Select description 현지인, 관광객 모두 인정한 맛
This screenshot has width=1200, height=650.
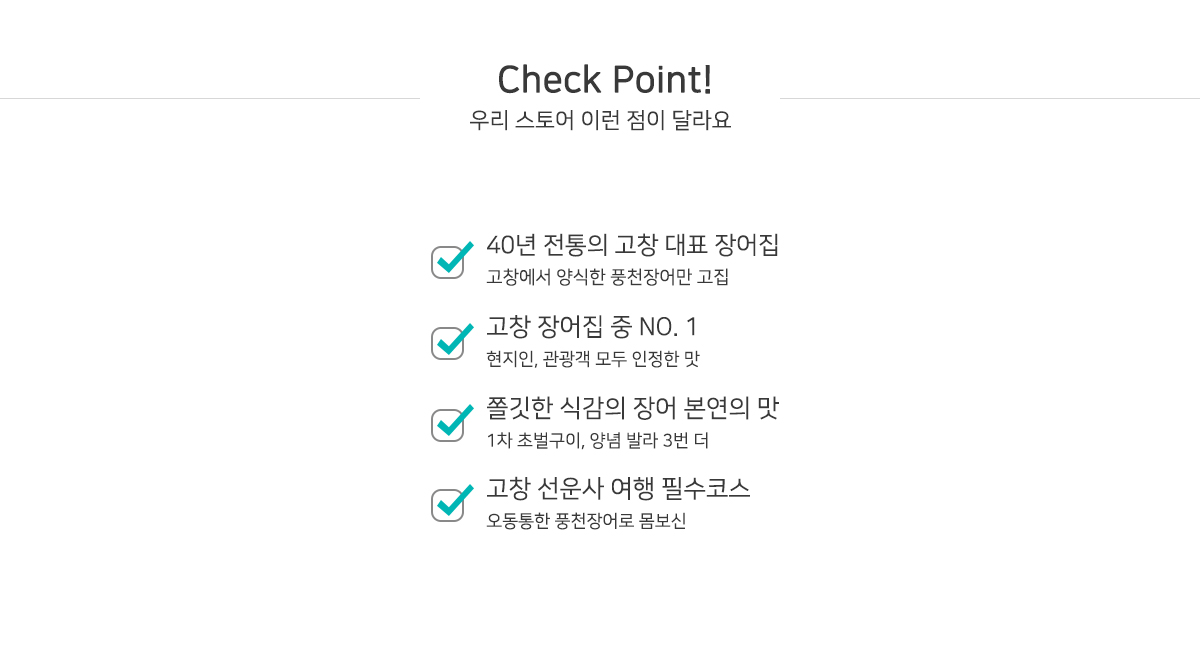593,359
